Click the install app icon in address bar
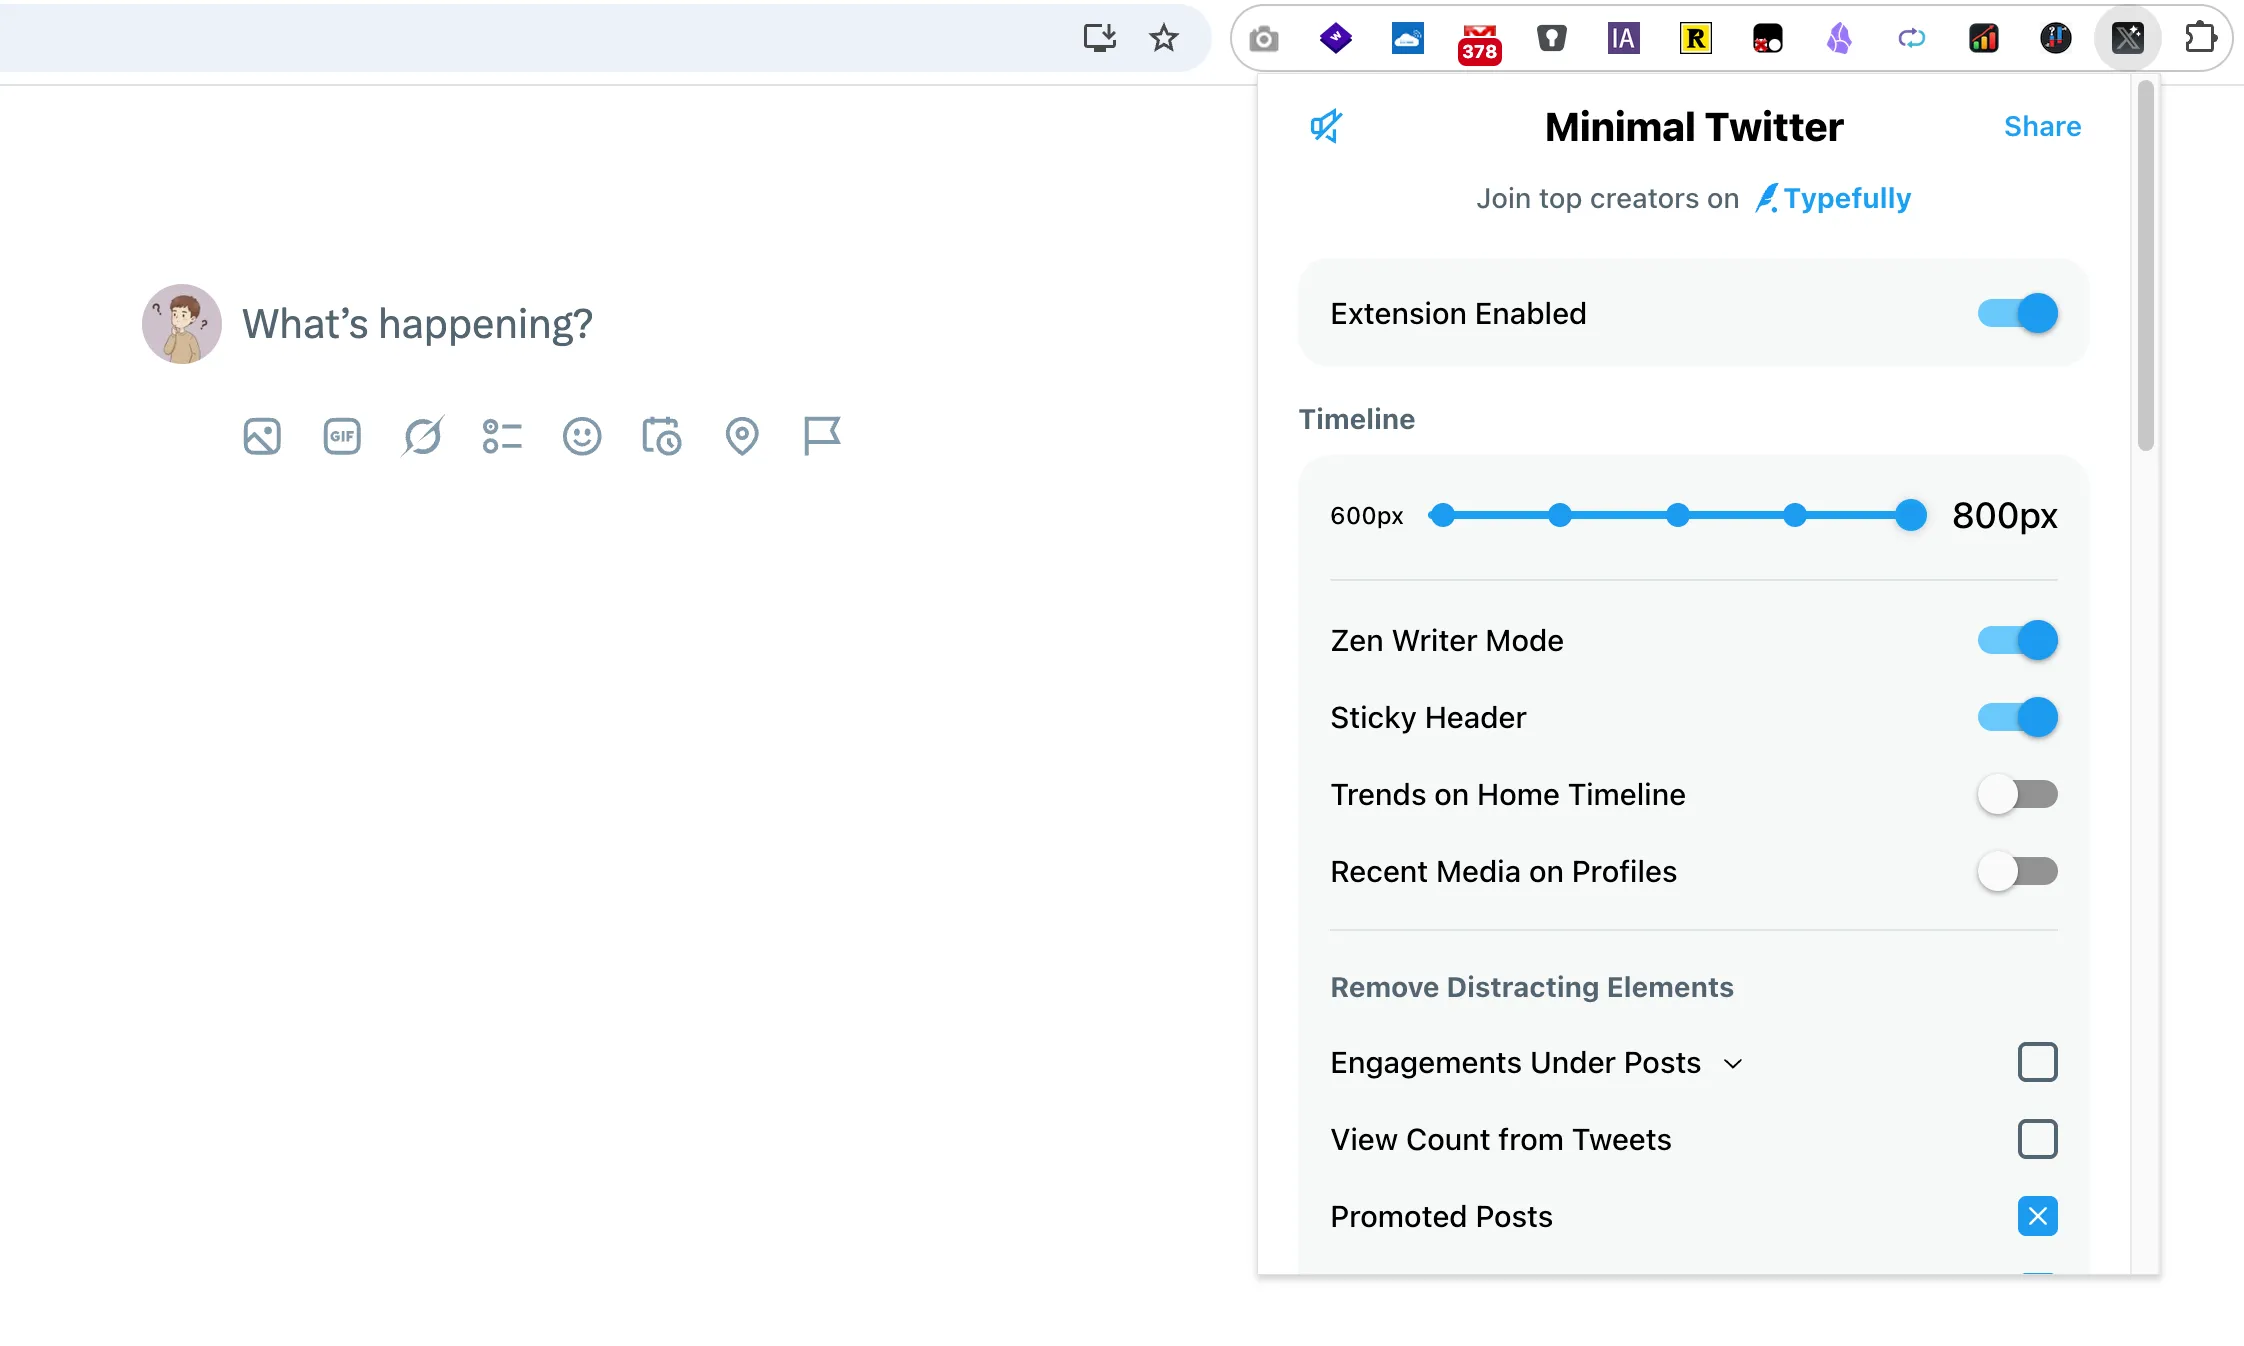Viewport: 2244px width, 1346px height. [1100, 38]
